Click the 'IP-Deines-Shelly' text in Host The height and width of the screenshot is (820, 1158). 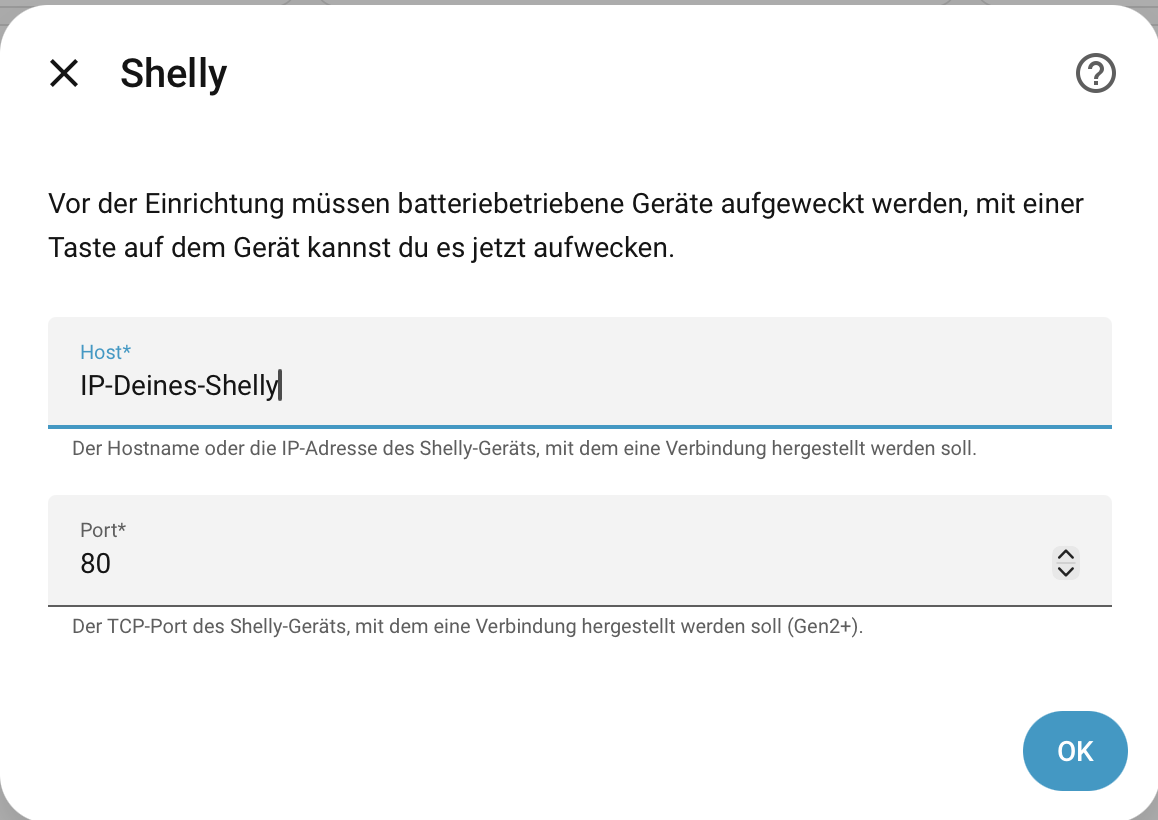tap(180, 385)
